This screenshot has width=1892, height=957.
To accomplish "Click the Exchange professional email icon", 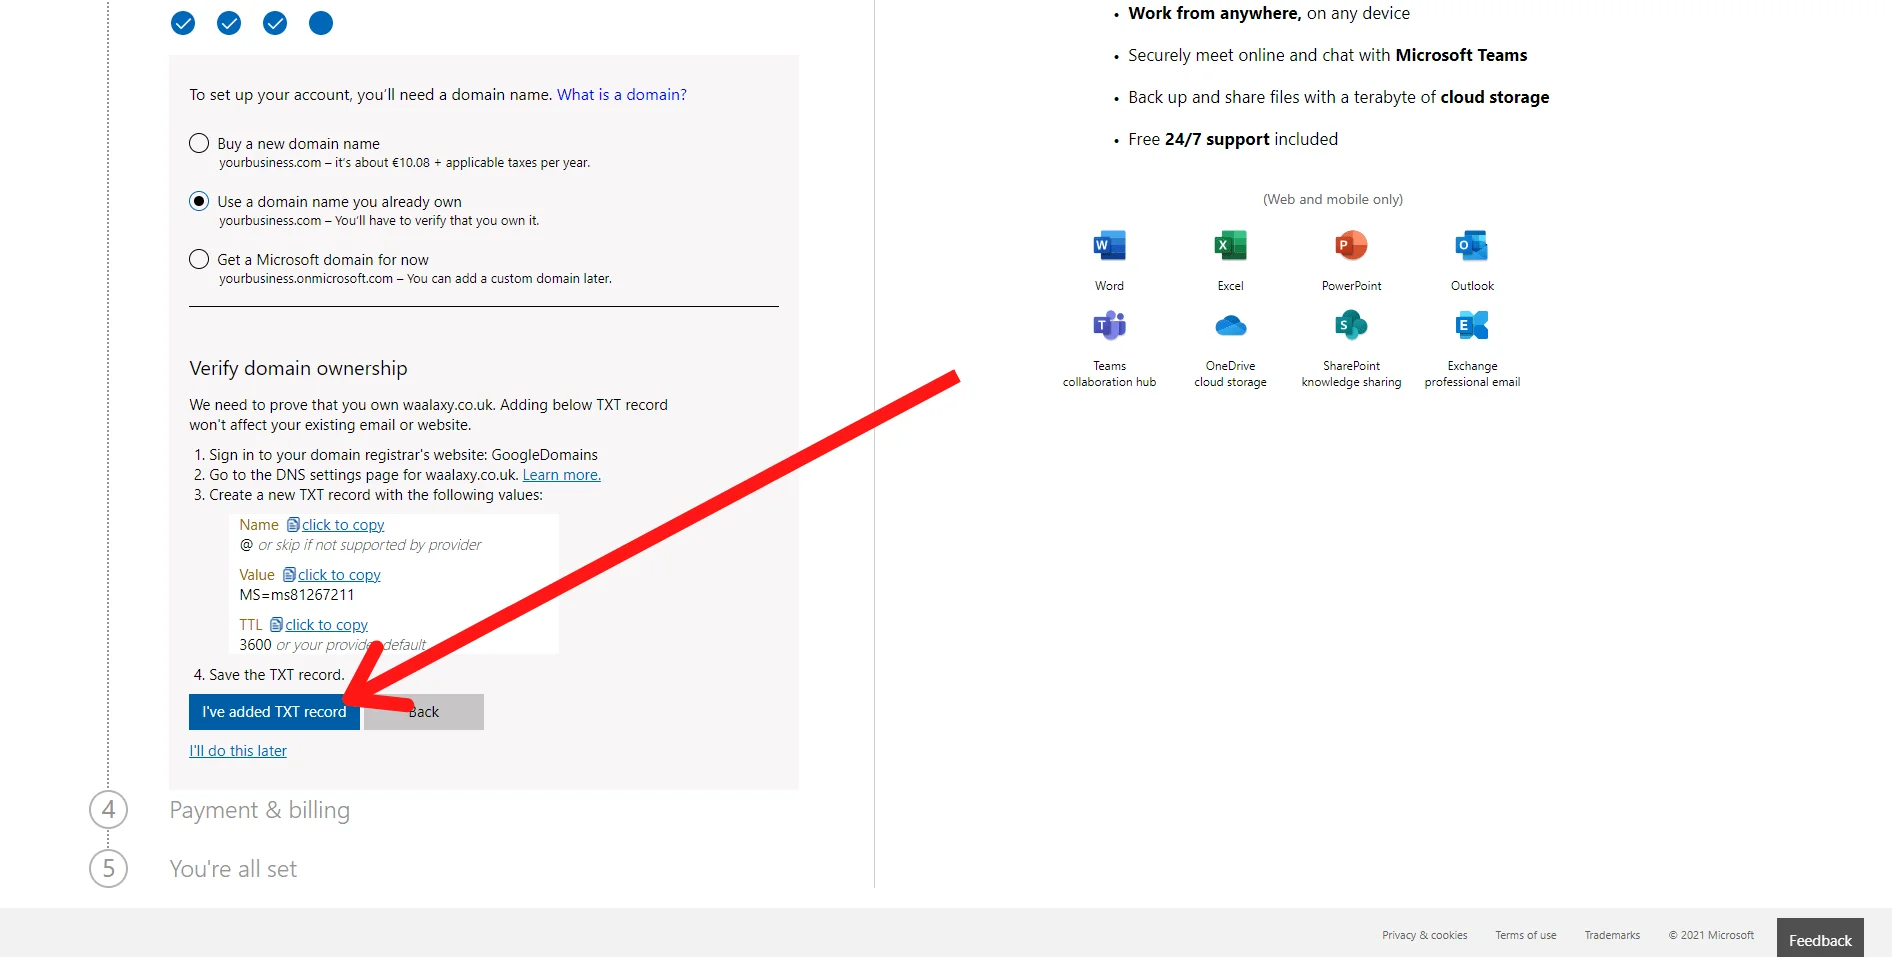I will pyautogui.click(x=1472, y=325).
